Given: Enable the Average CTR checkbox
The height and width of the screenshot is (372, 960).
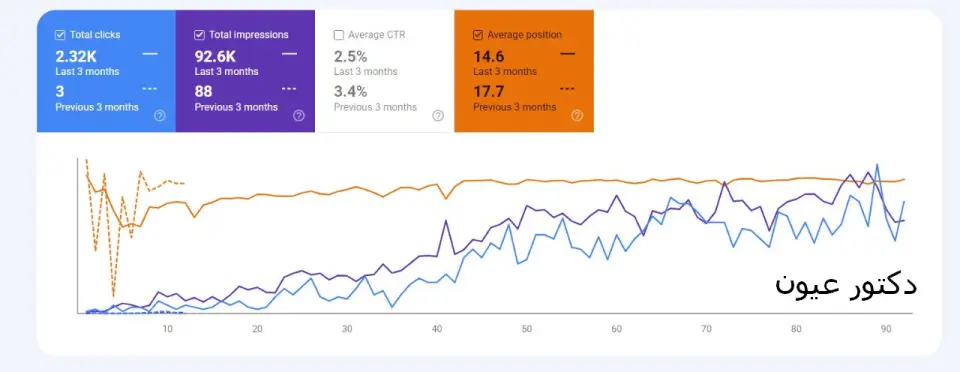Looking at the screenshot, I should [339, 35].
